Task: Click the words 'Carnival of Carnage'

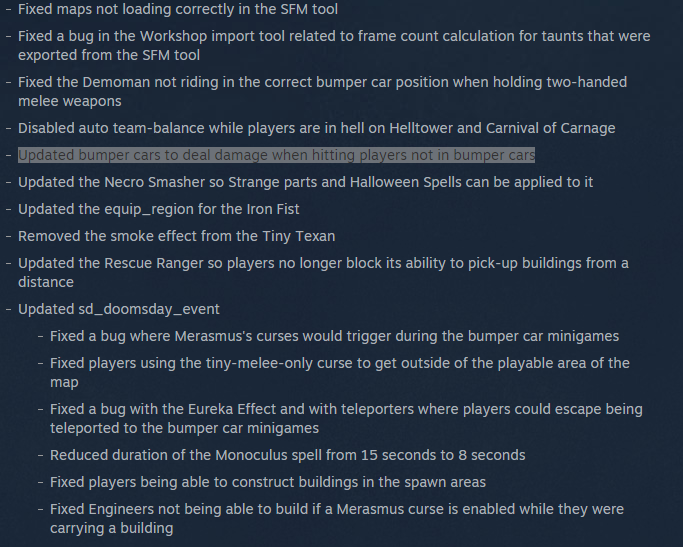Action: point(551,128)
